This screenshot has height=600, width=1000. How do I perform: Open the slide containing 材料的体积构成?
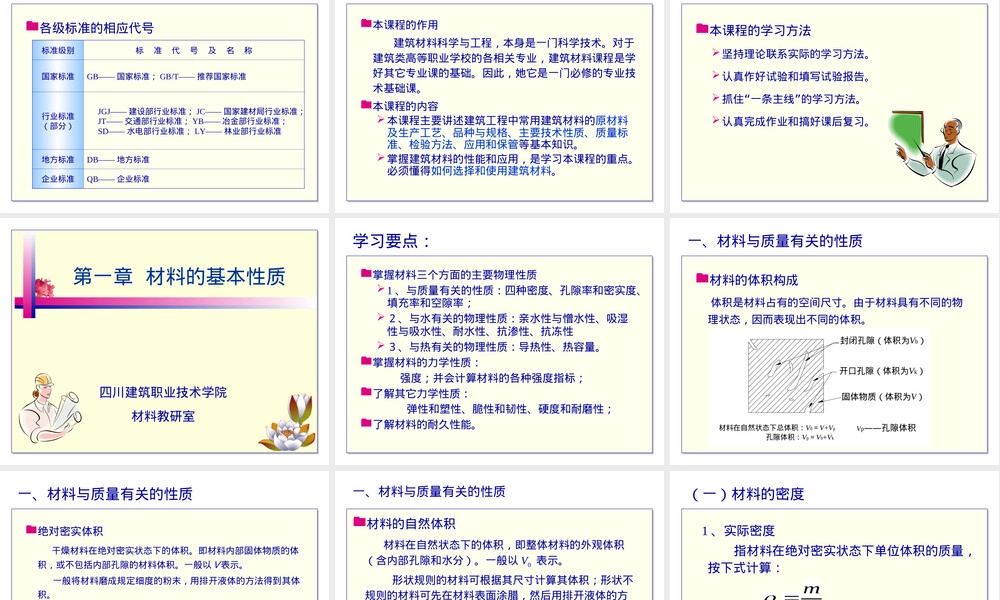coord(834,341)
